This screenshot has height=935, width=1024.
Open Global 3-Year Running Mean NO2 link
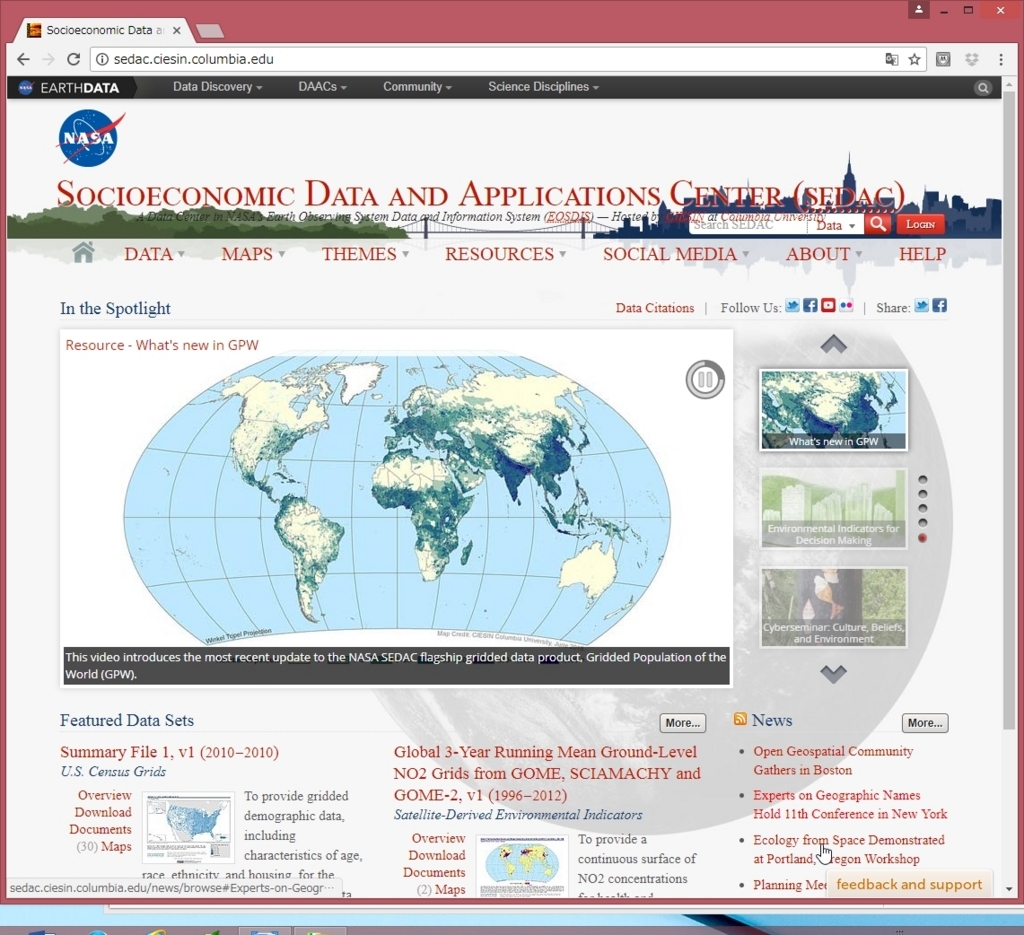(547, 773)
